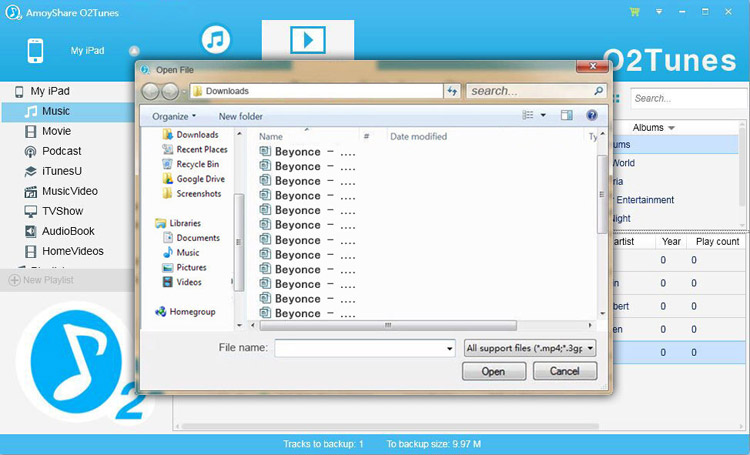Image resolution: width=750 pixels, height=455 pixels.
Task: Switch to the music note tab
Action: point(216,39)
